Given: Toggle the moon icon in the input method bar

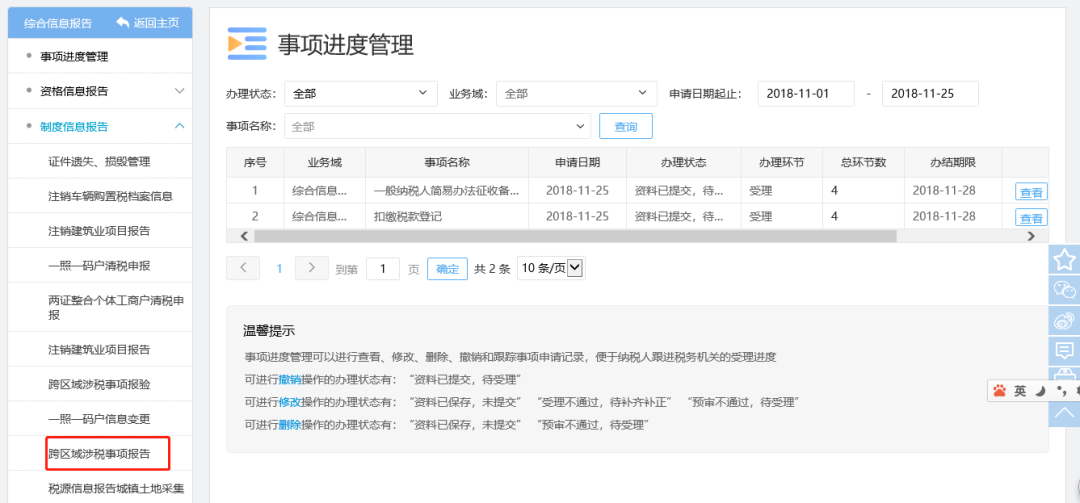Looking at the screenshot, I should click(1042, 391).
